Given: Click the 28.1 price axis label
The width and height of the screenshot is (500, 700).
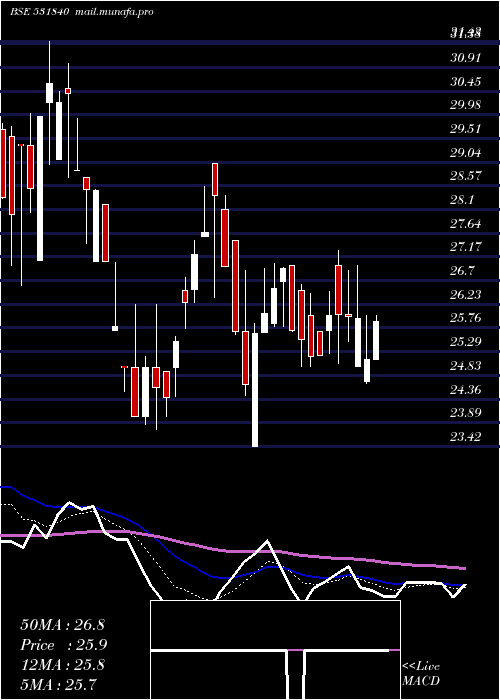Looking at the screenshot, I should point(462,200).
